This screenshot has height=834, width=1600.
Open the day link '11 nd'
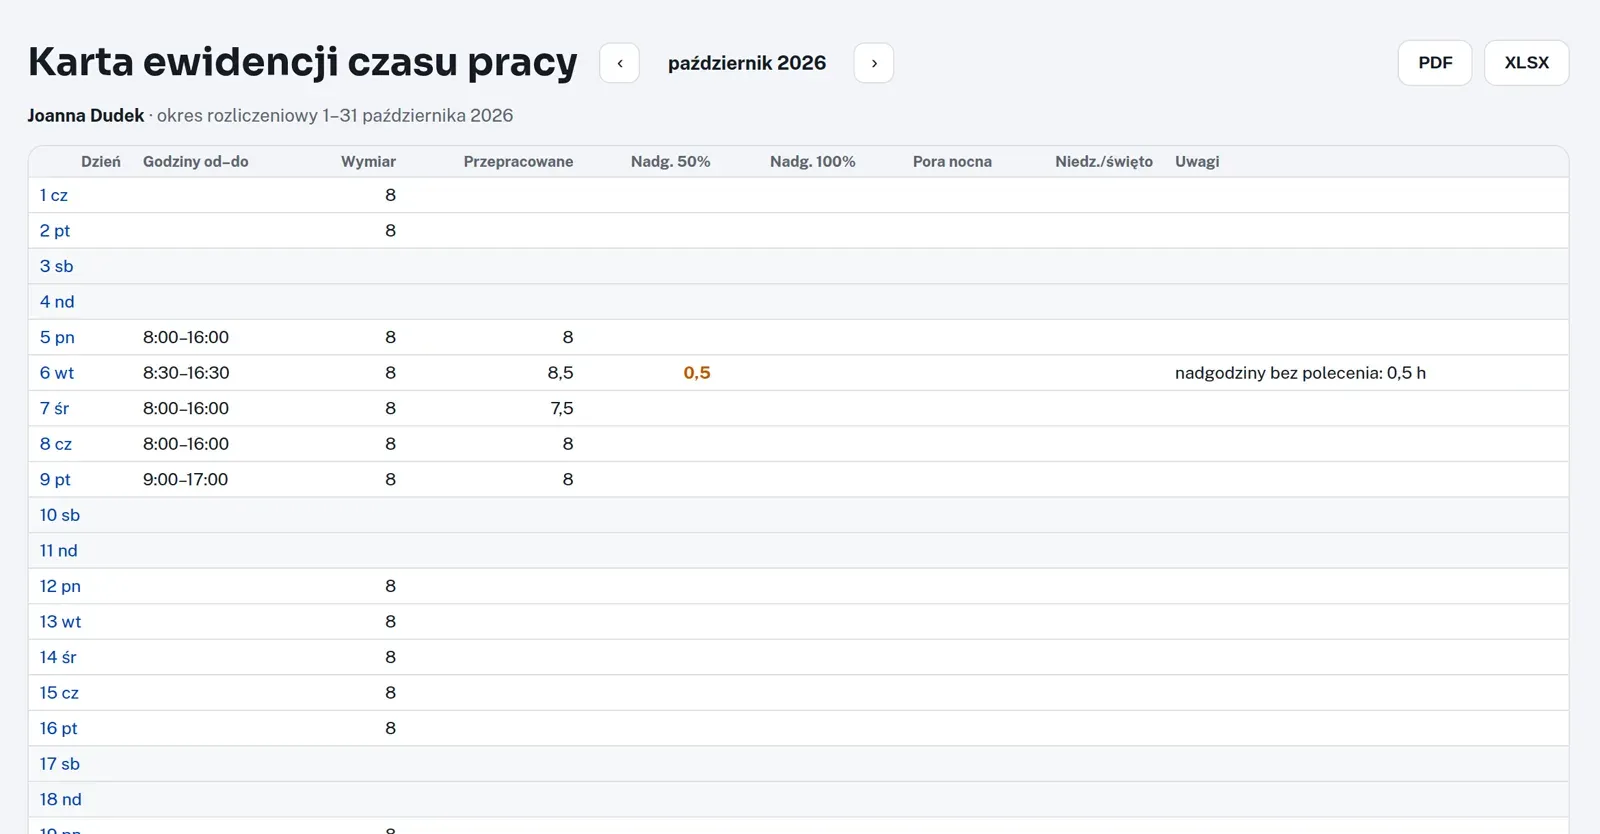[59, 550]
